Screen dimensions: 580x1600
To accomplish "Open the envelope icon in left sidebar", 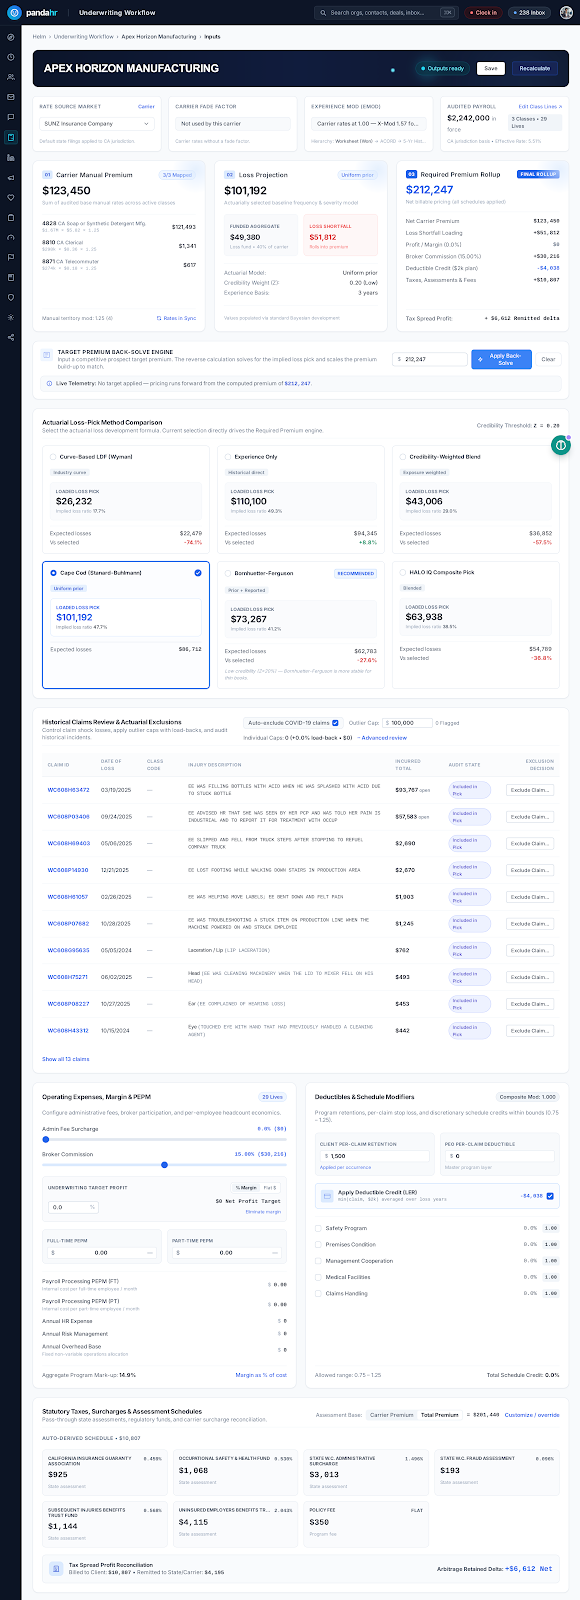I will pyautogui.click(x=11, y=97).
